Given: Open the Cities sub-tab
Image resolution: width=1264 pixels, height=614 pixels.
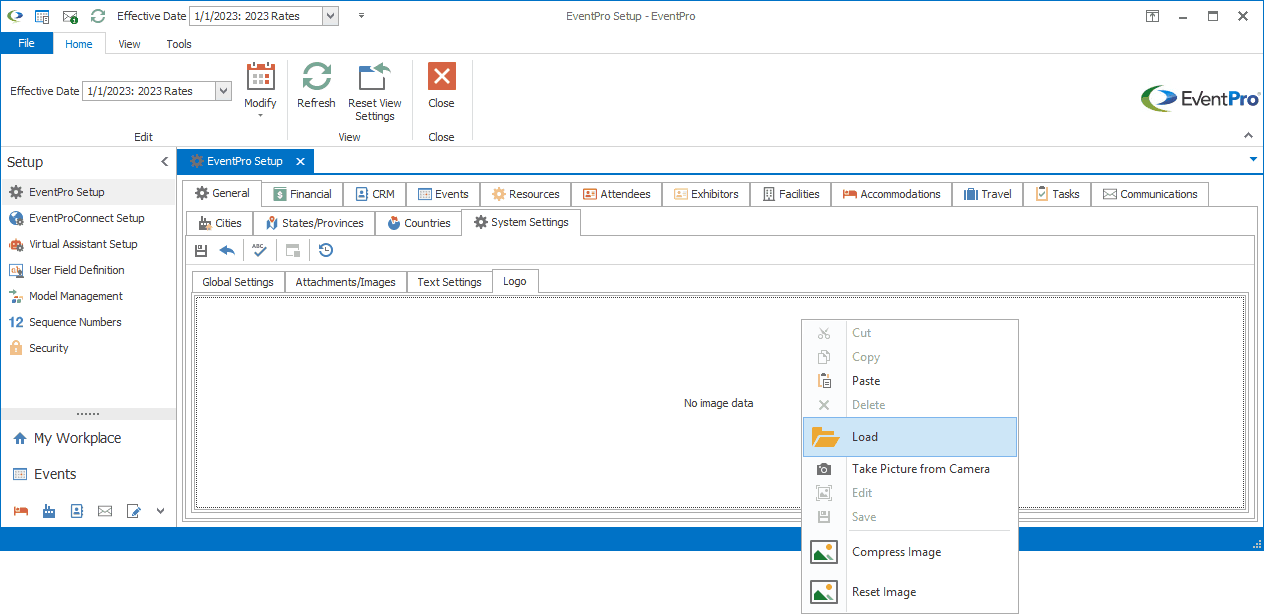Looking at the screenshot, I should tap(220, 223).
